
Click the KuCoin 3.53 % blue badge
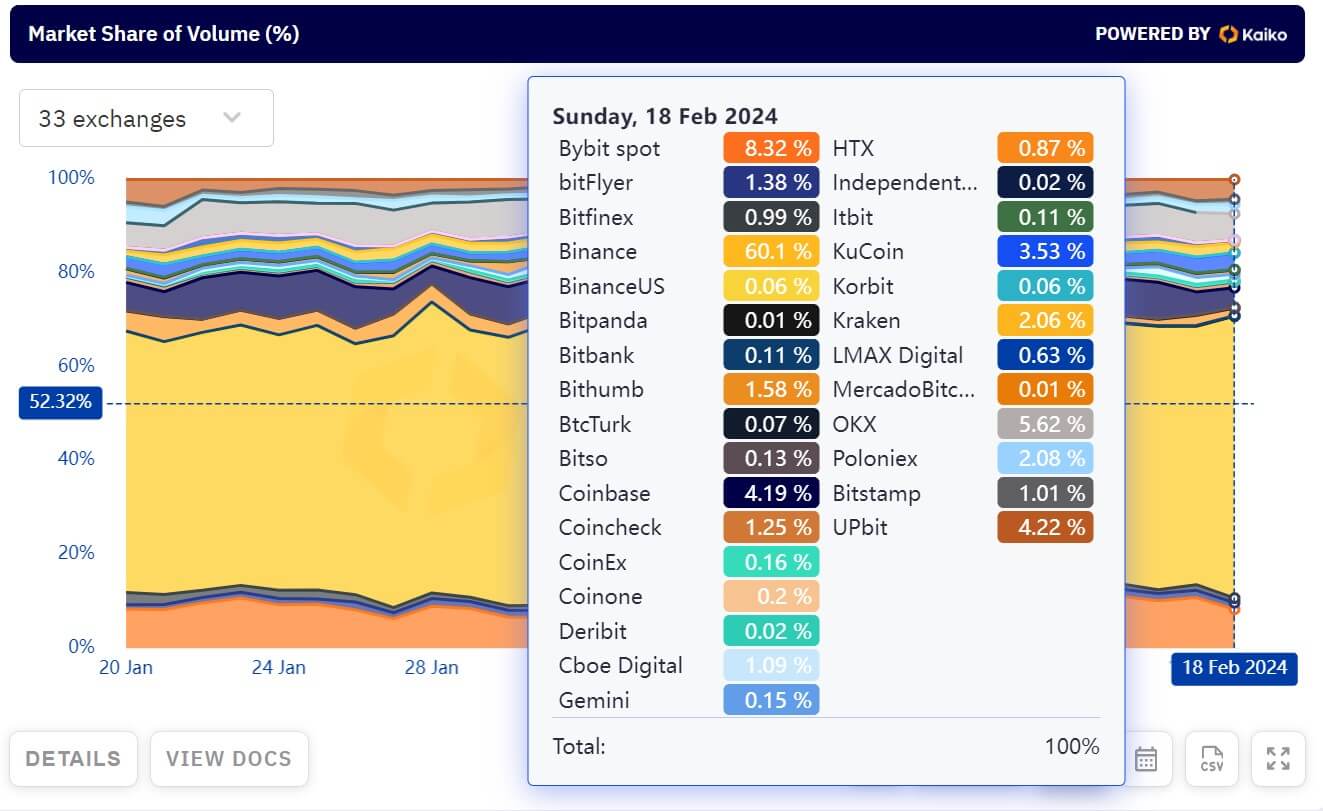(x=1045, y=252)
